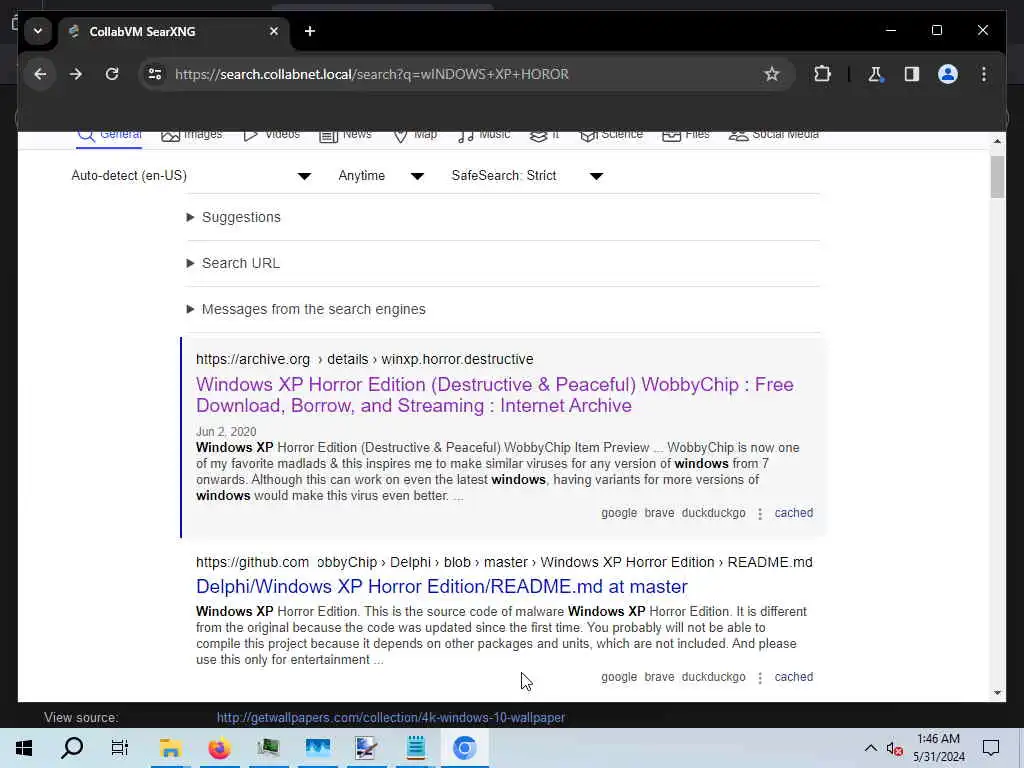Maximize the Chrome window

click(936, 30)
